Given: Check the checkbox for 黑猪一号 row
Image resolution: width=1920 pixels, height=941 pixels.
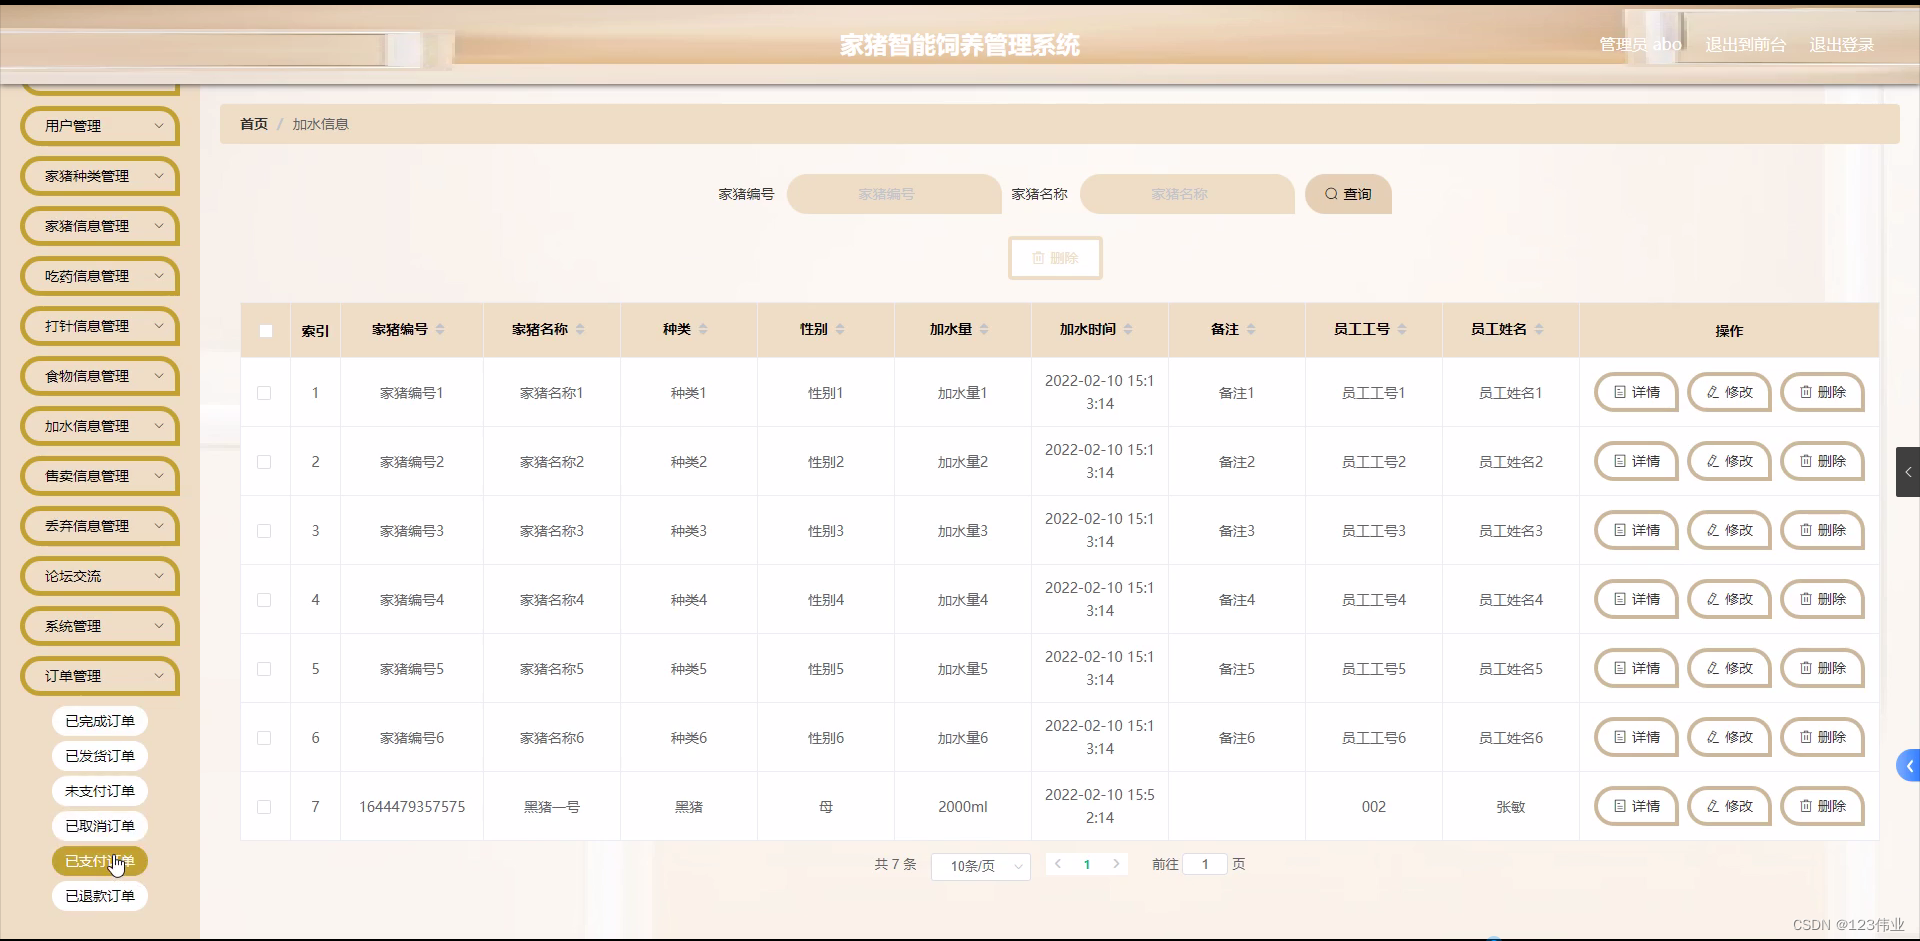Looking at the screenshot, I should [x=264, y=807].
